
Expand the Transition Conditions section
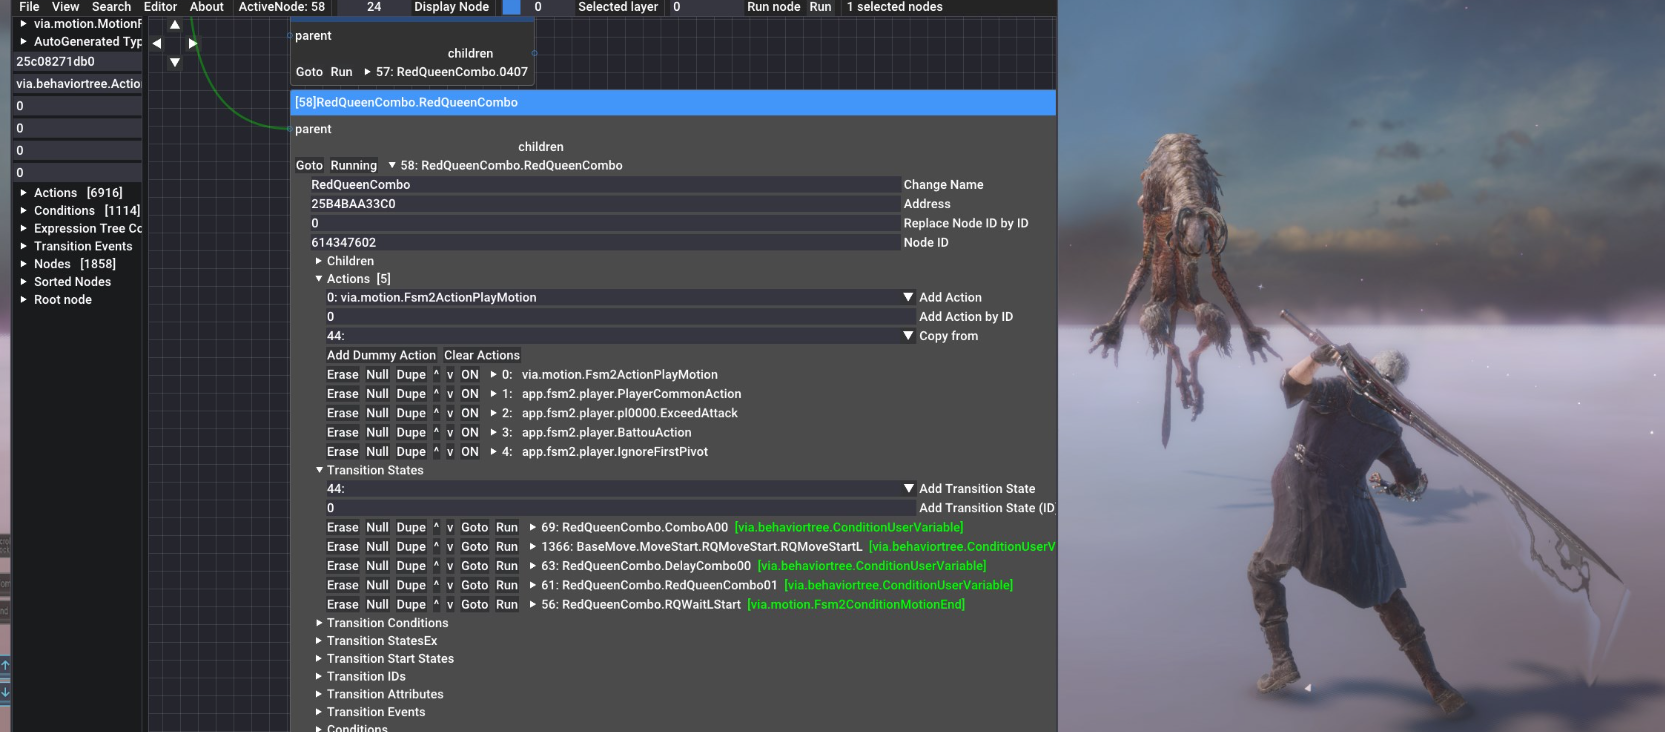coord(319,623)
